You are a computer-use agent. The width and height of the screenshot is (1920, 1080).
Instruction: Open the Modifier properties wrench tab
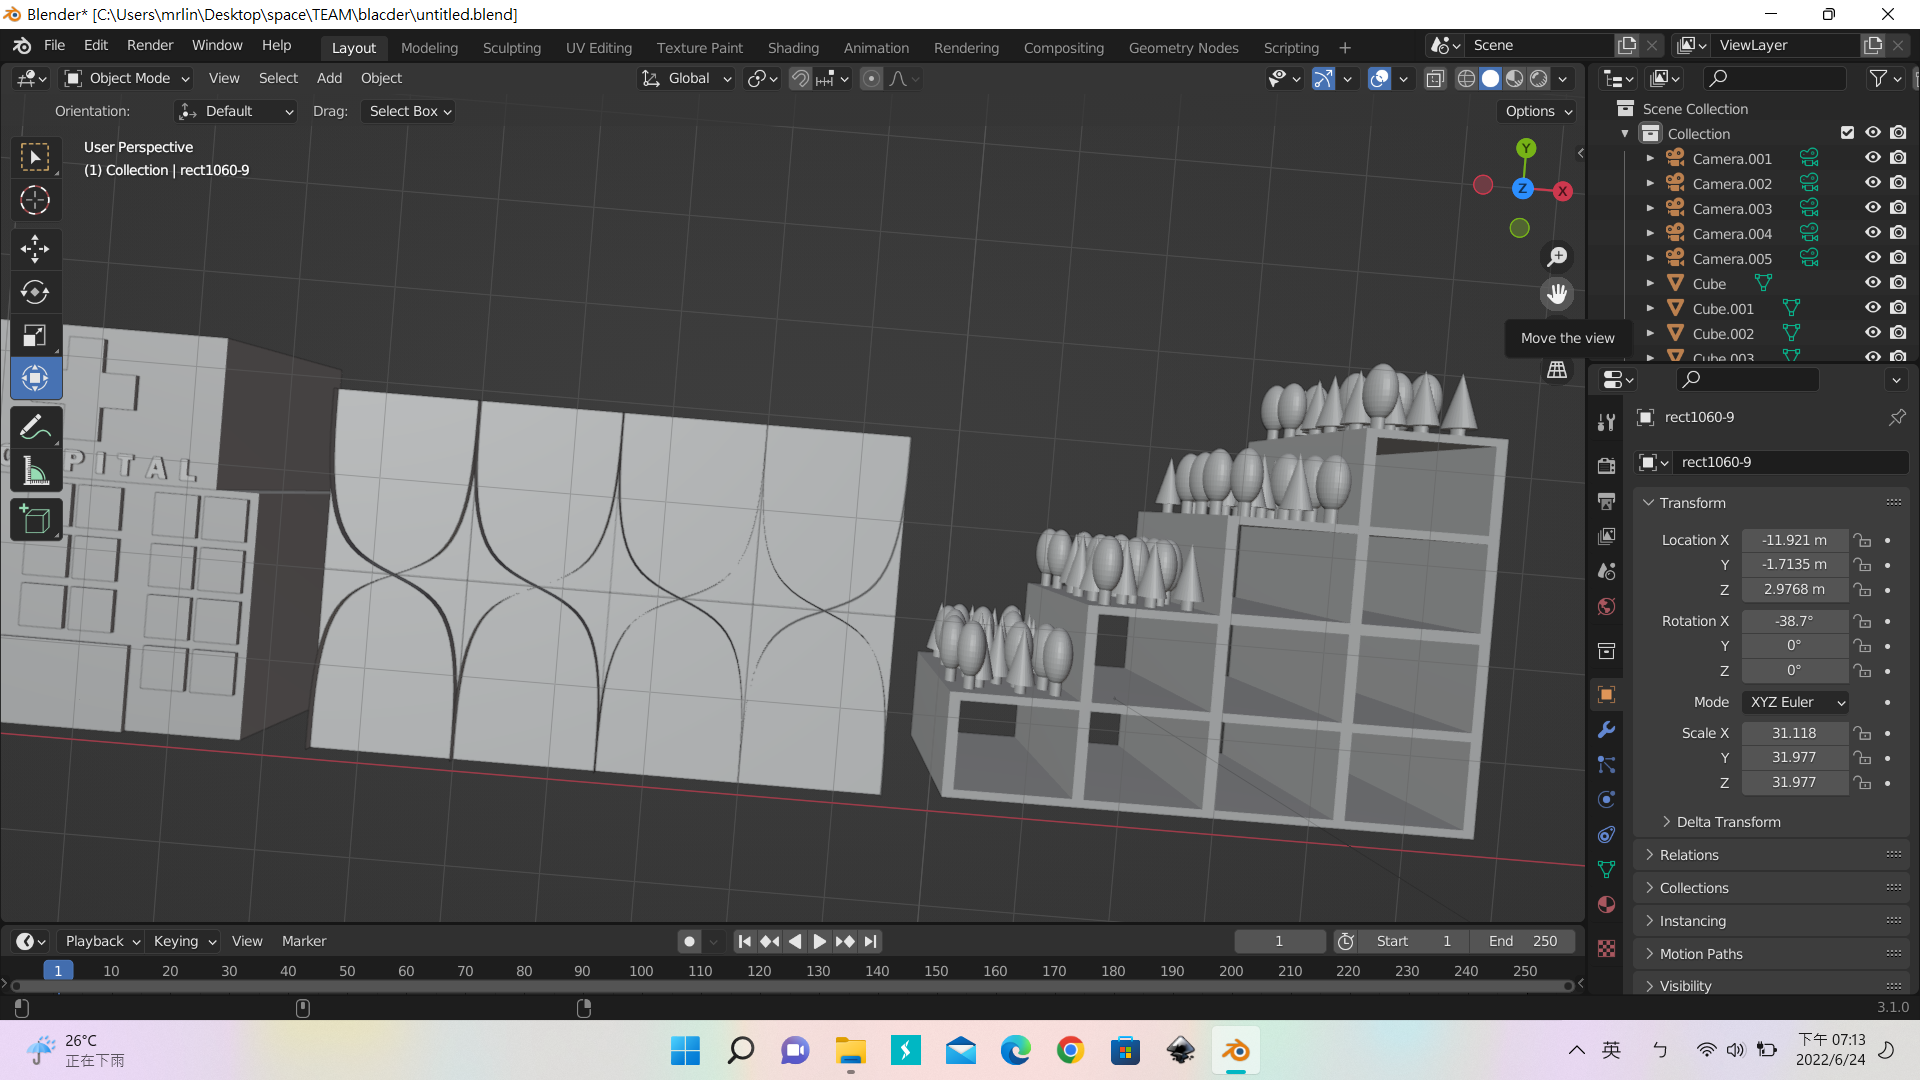click(1606, 730)
